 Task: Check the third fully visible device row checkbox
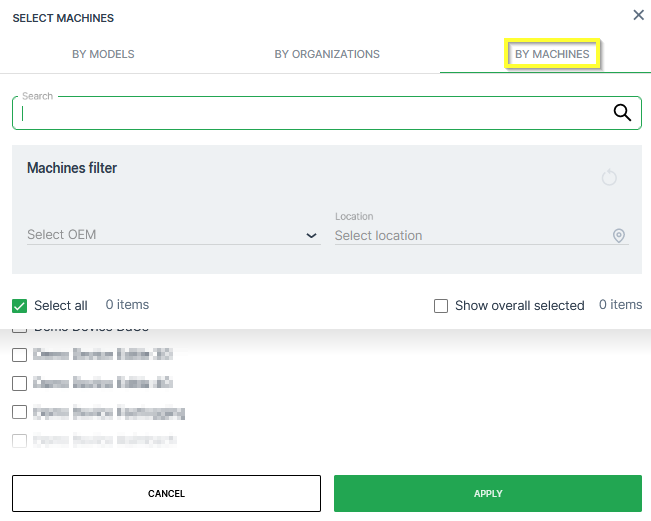point(19,412)
